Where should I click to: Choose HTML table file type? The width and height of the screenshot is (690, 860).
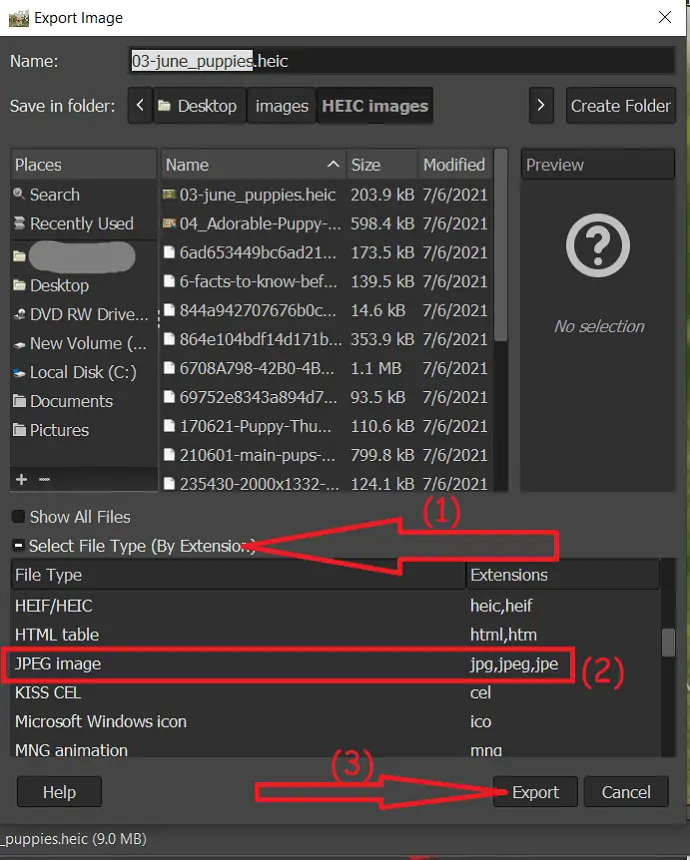click(335, 635)
